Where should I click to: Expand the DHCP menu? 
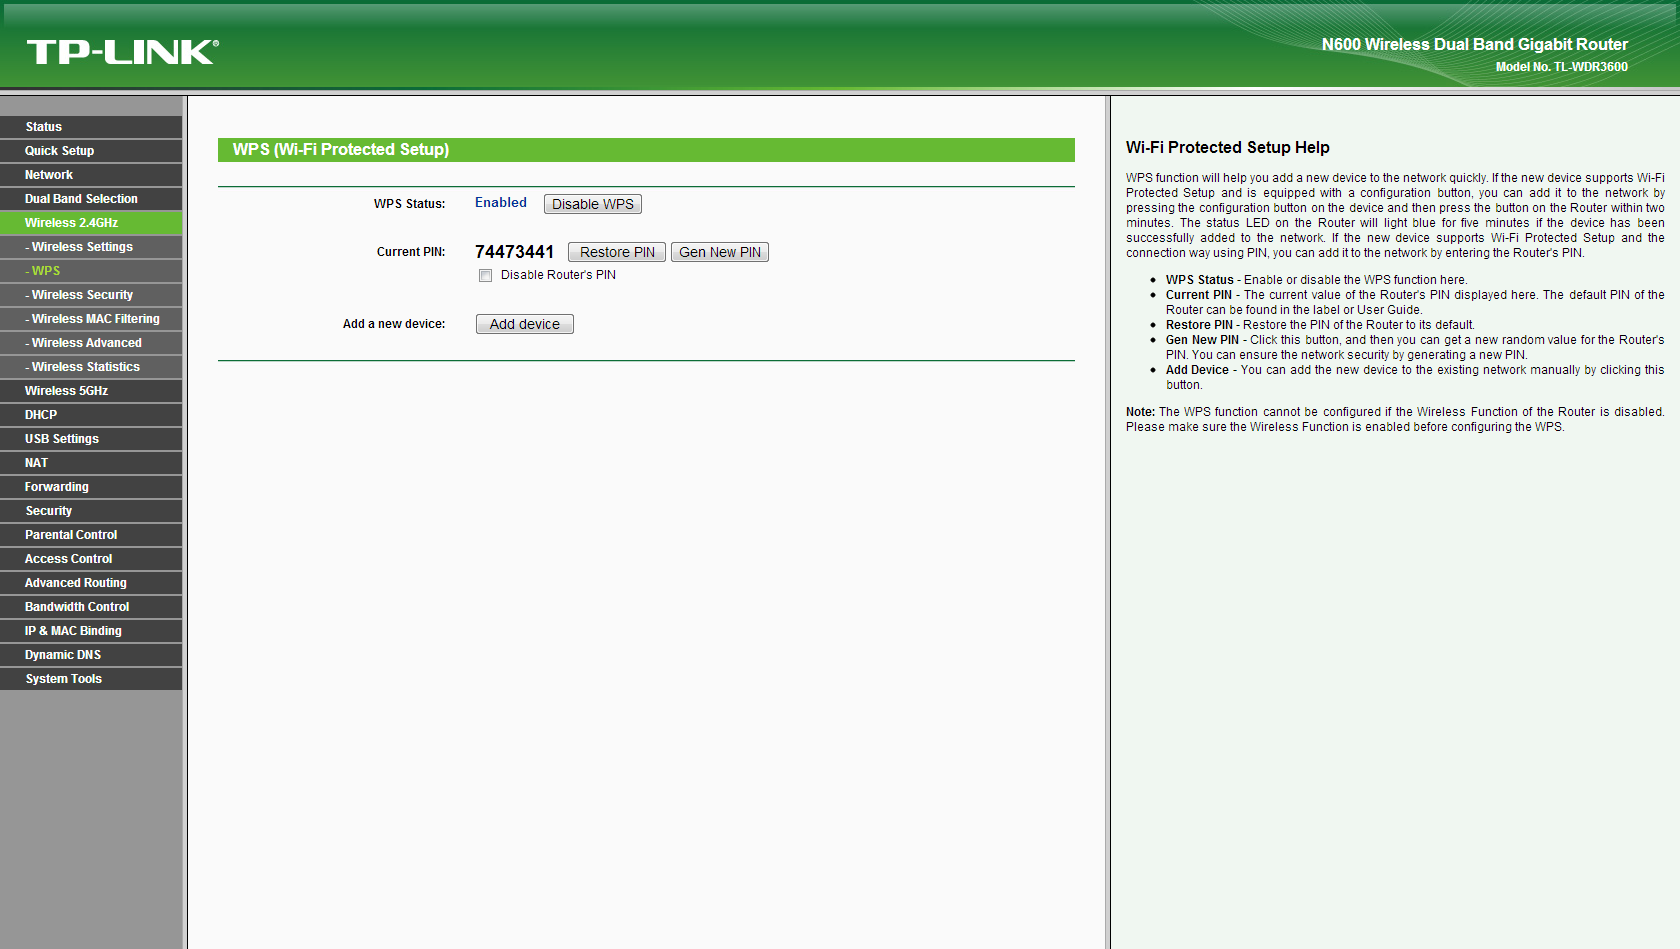91,415
